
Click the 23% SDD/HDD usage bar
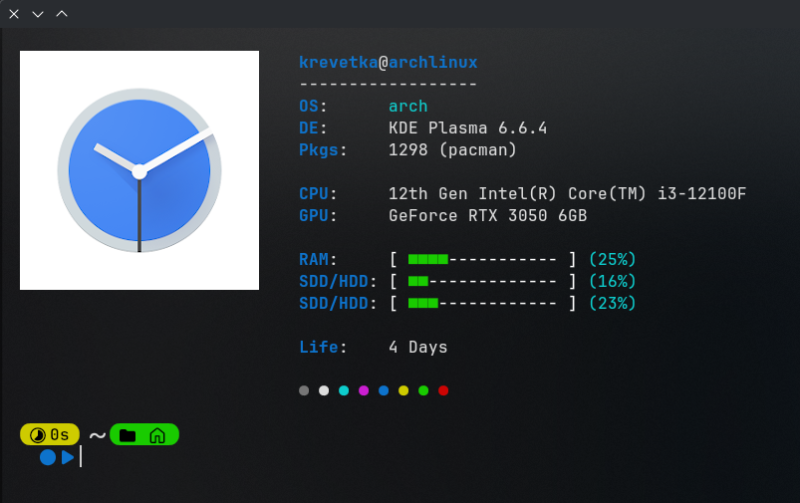[483, 304]
